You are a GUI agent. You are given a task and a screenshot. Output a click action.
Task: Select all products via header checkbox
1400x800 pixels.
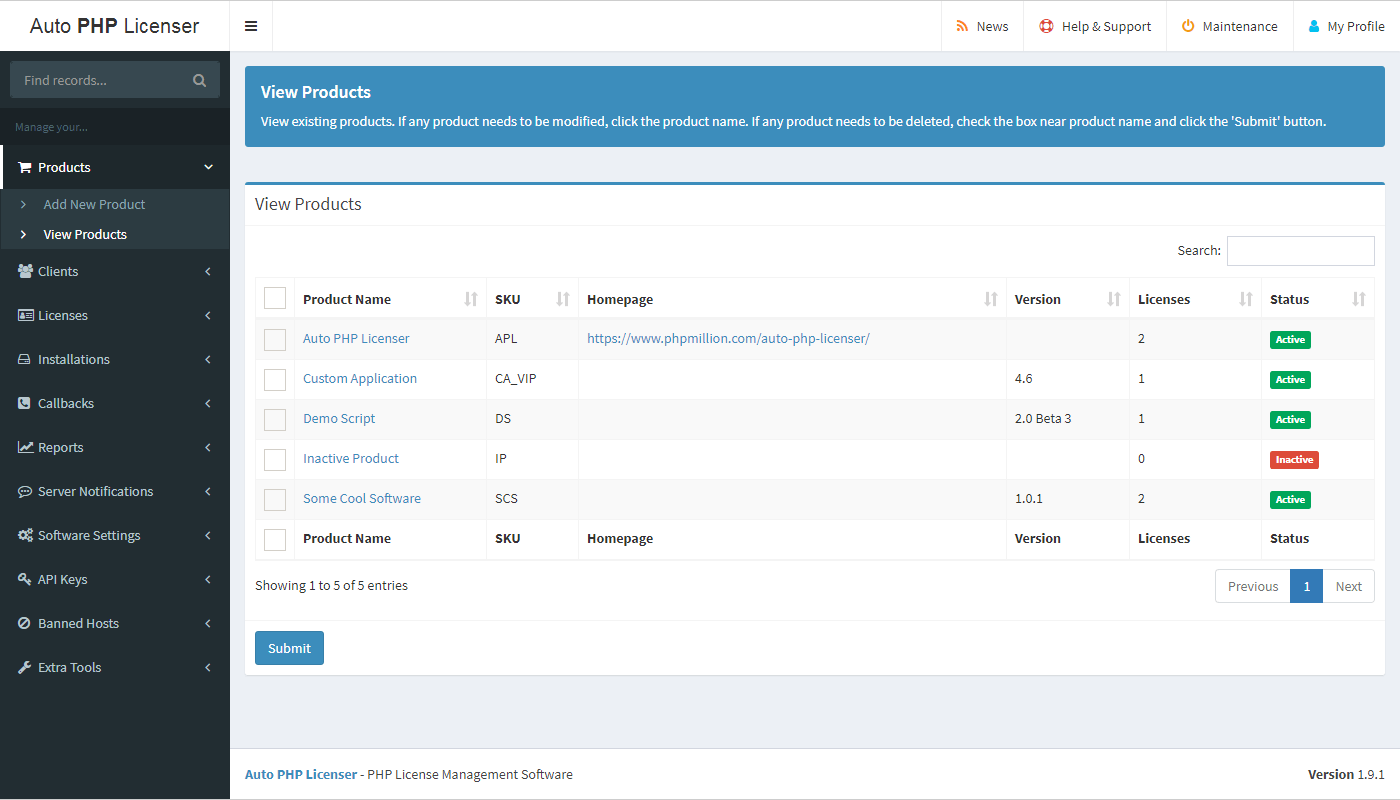click(274, 297)
